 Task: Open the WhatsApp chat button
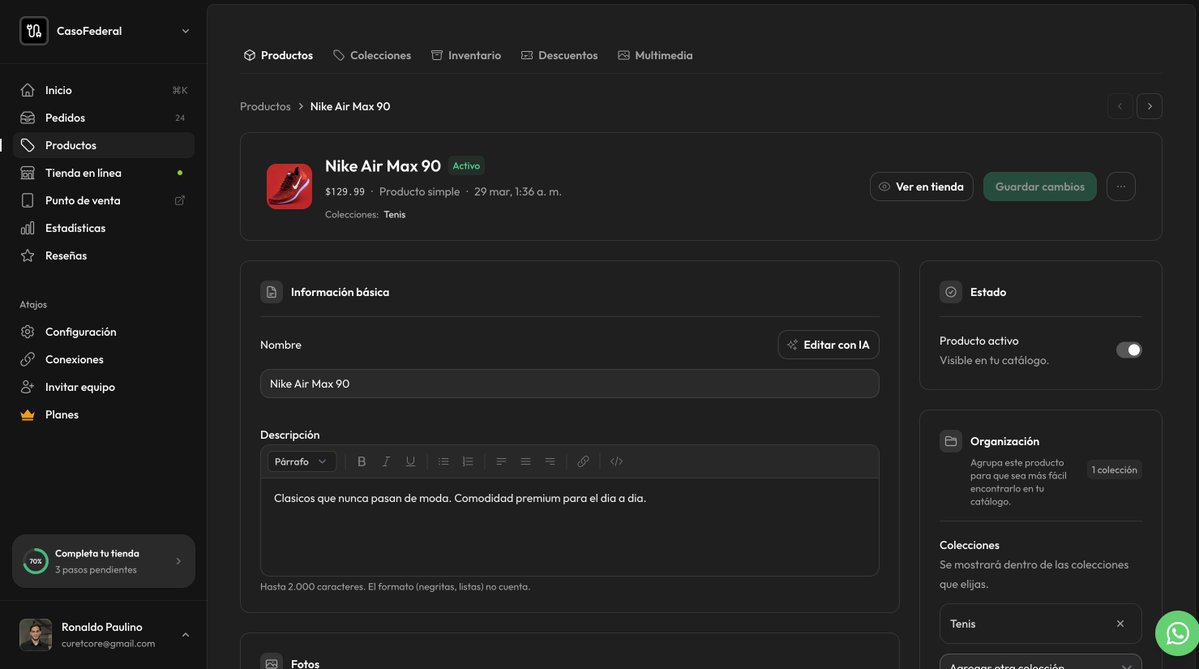(1178, 633)
